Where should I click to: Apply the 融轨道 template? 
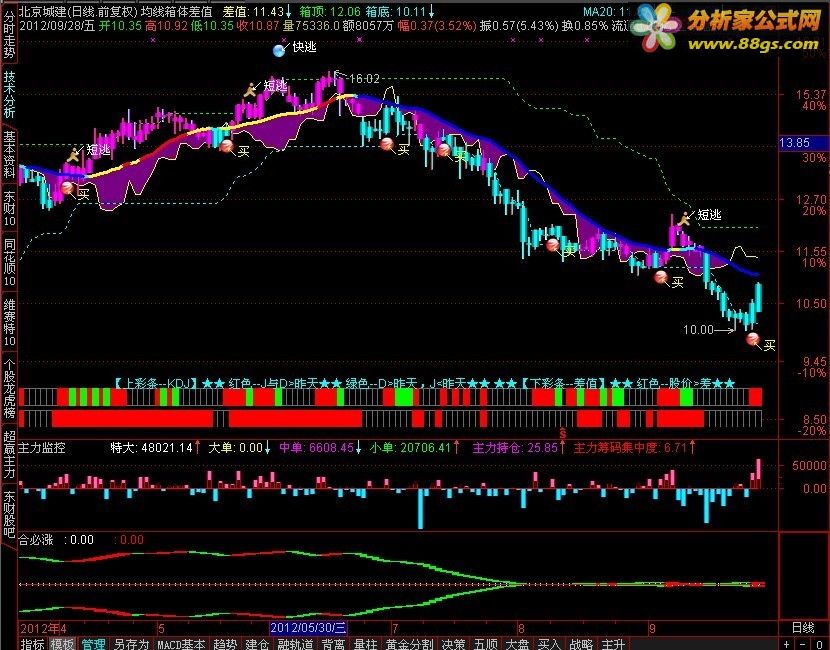(x=295, y=644)
